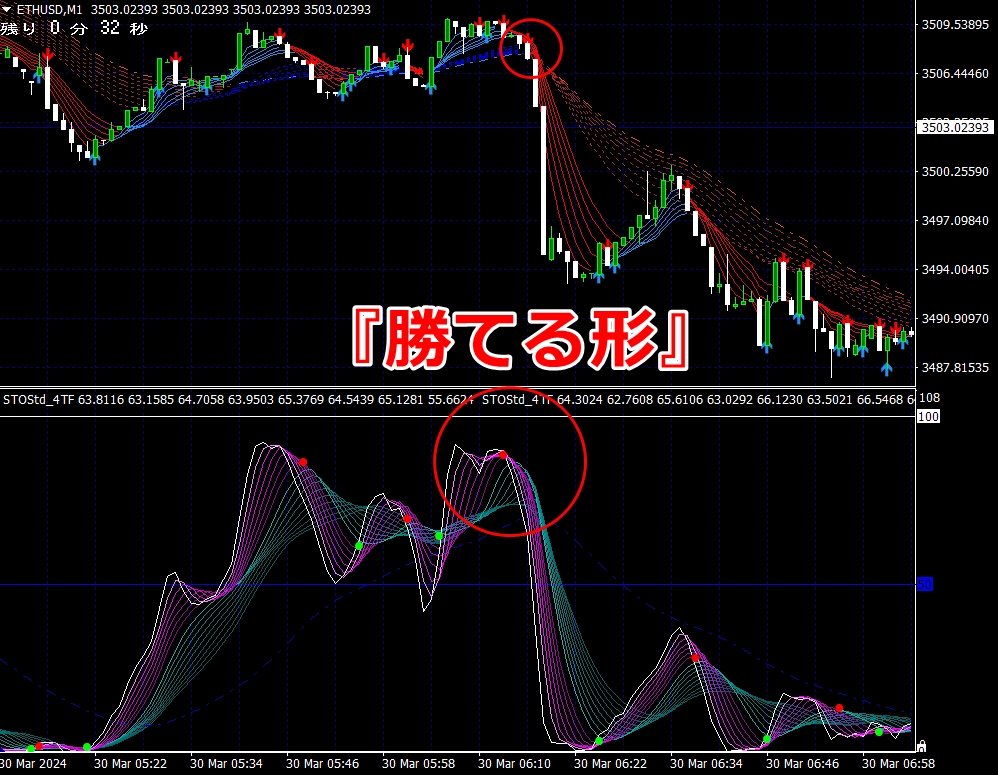
Task: Select green stochastic dot just before 05:22
Action: (x=87, y=747)
